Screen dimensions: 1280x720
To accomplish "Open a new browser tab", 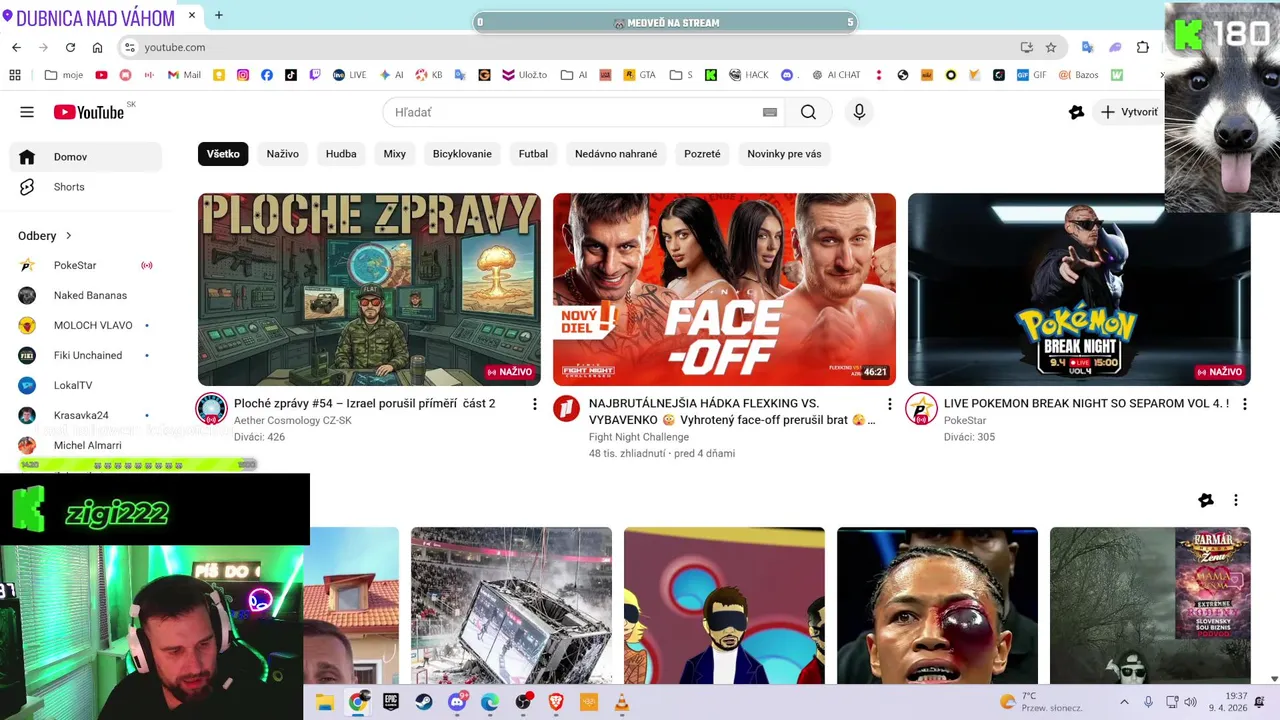I will pos(219,15).
